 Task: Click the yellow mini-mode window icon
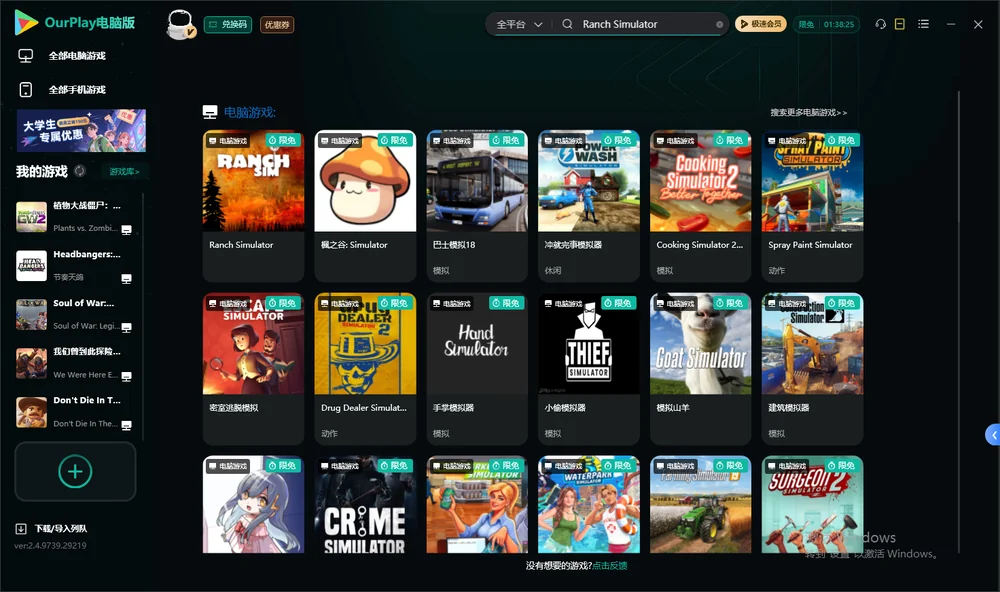point(900,24)
